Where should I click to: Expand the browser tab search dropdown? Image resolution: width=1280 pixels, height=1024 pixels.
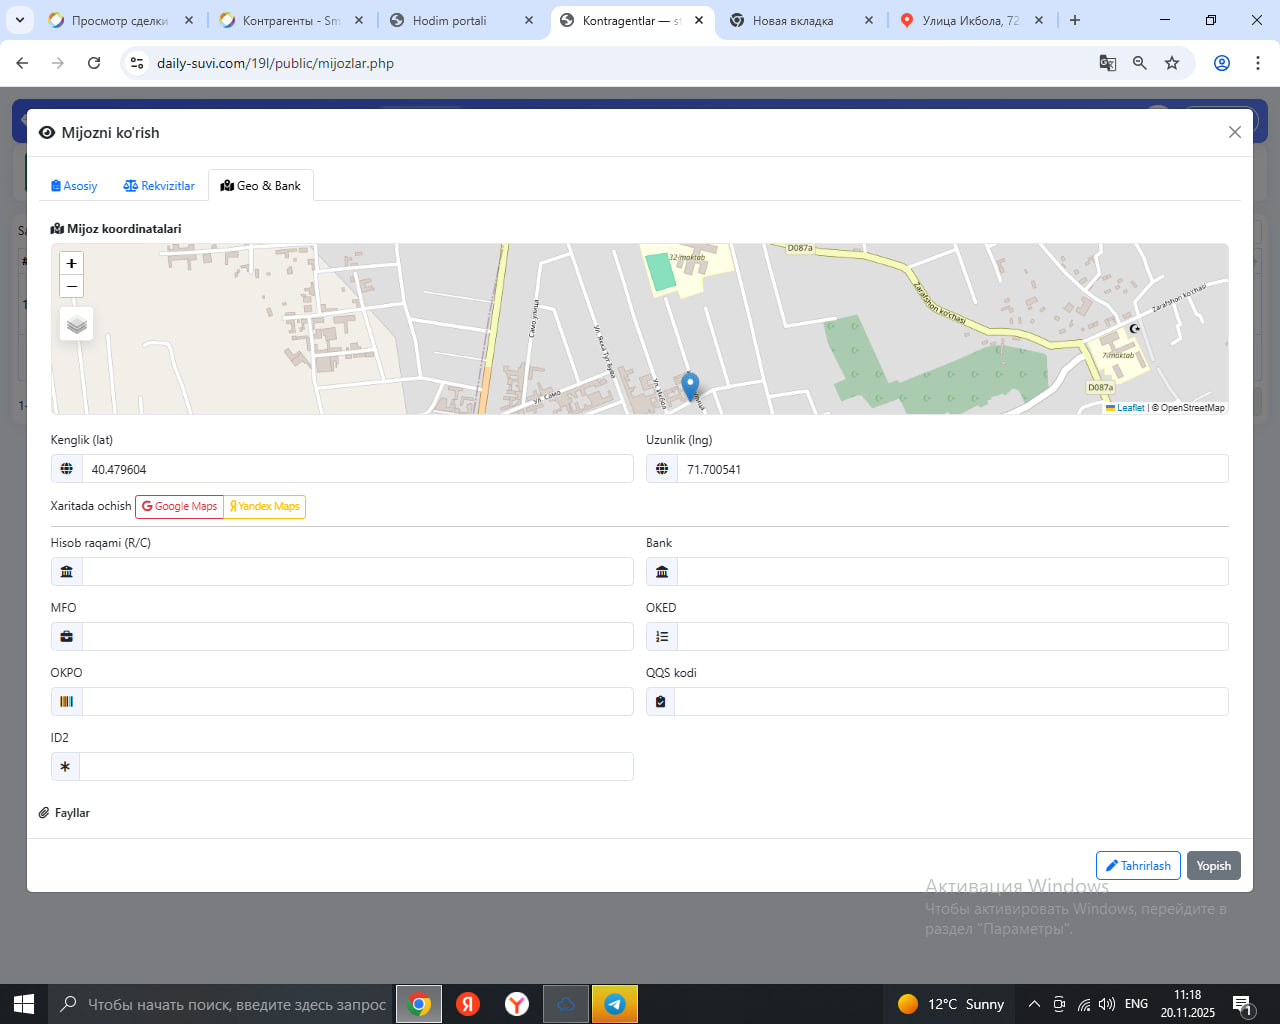point(19,20)
